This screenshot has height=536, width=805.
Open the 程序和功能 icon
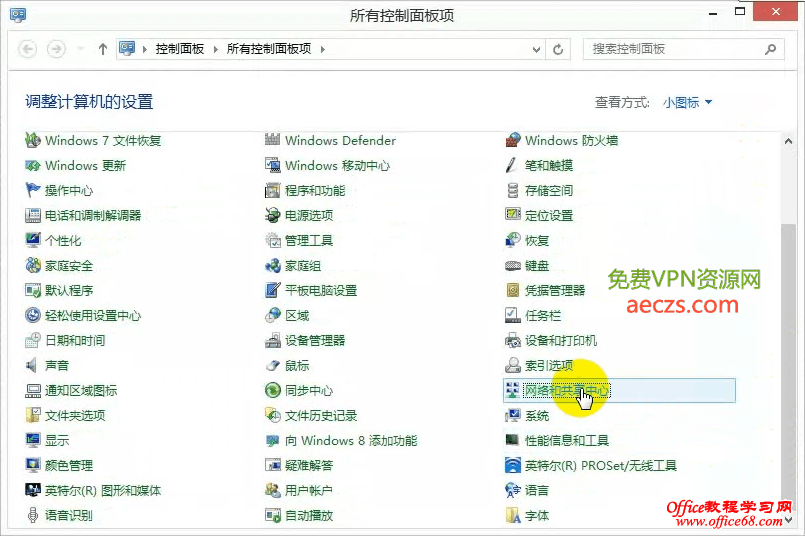(273, 190)
